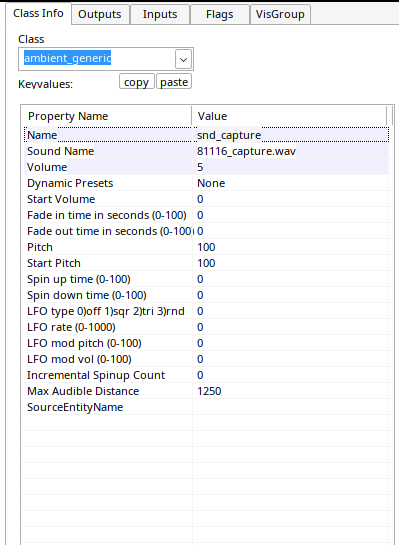Switch to the Outputs tab
This screenshot has width=399, height=545.
100,14
